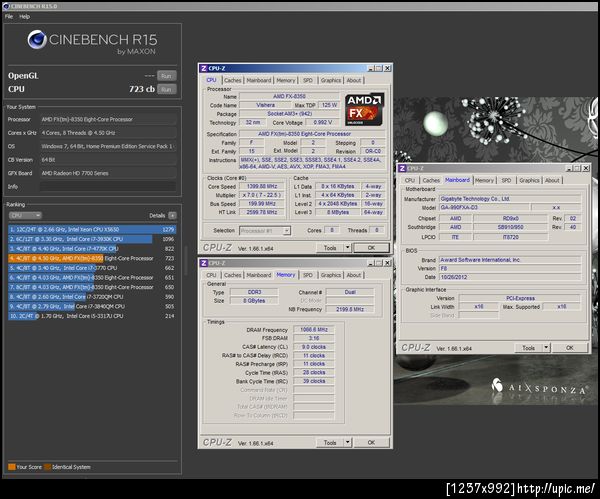
Task: Click Tools button in the Memory tab window
Action: 330,442
